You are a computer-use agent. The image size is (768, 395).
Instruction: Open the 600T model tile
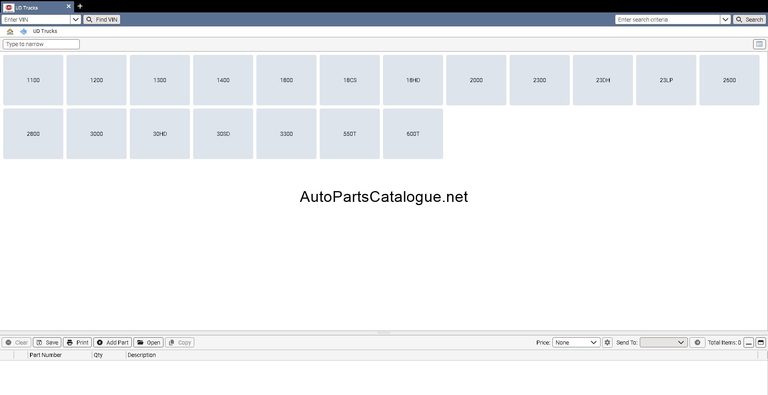point(413,134)
